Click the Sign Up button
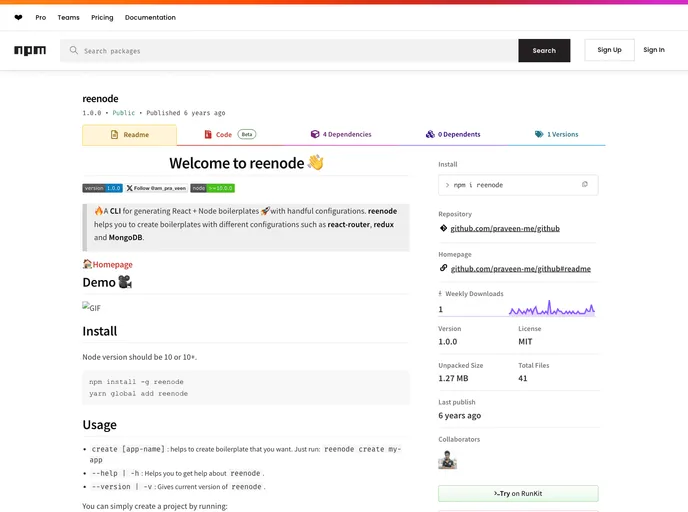The height and width of the screenshot is (512, 688). click(x=609, y=50)
